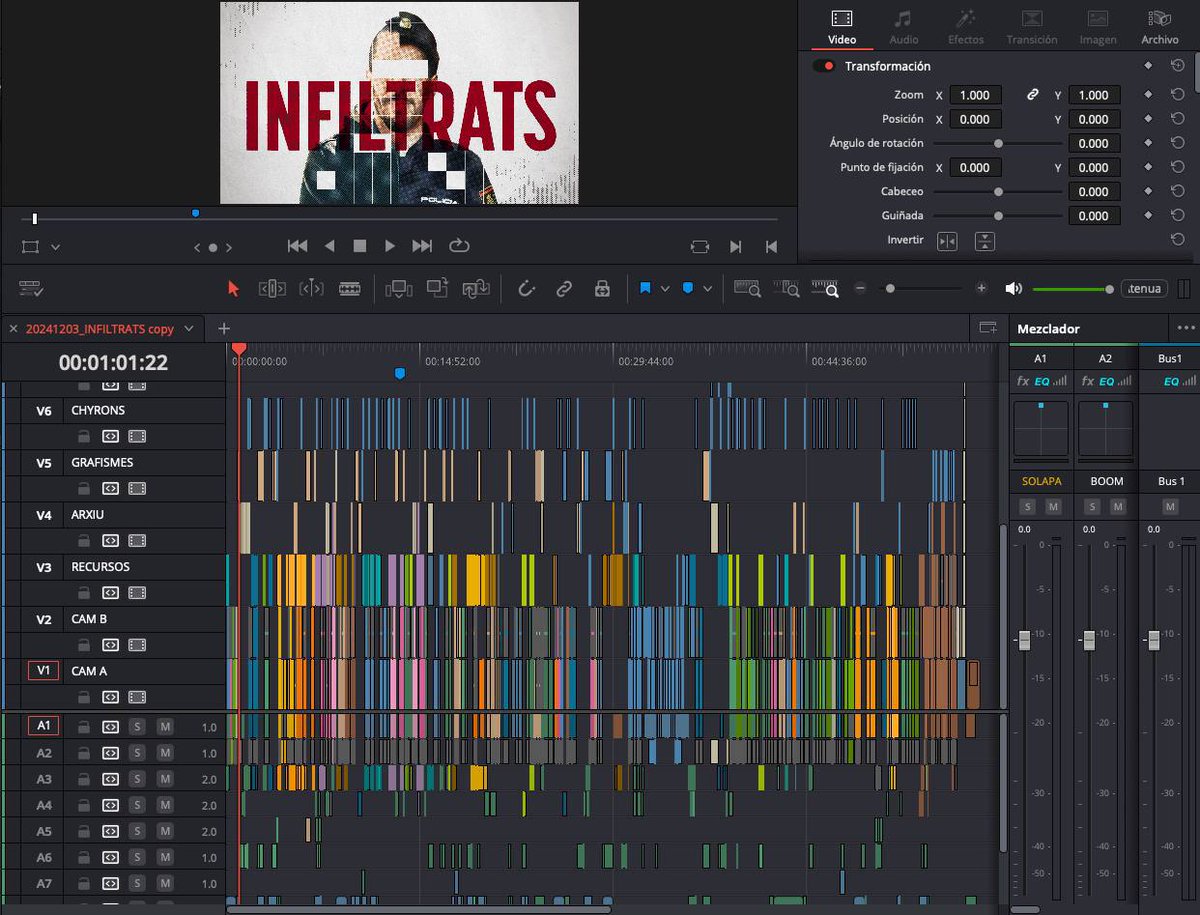The height and width of the screenshot is (915, 1200).
Task: Click the Flip vertical Invertir button
Action: pos(985,241)
